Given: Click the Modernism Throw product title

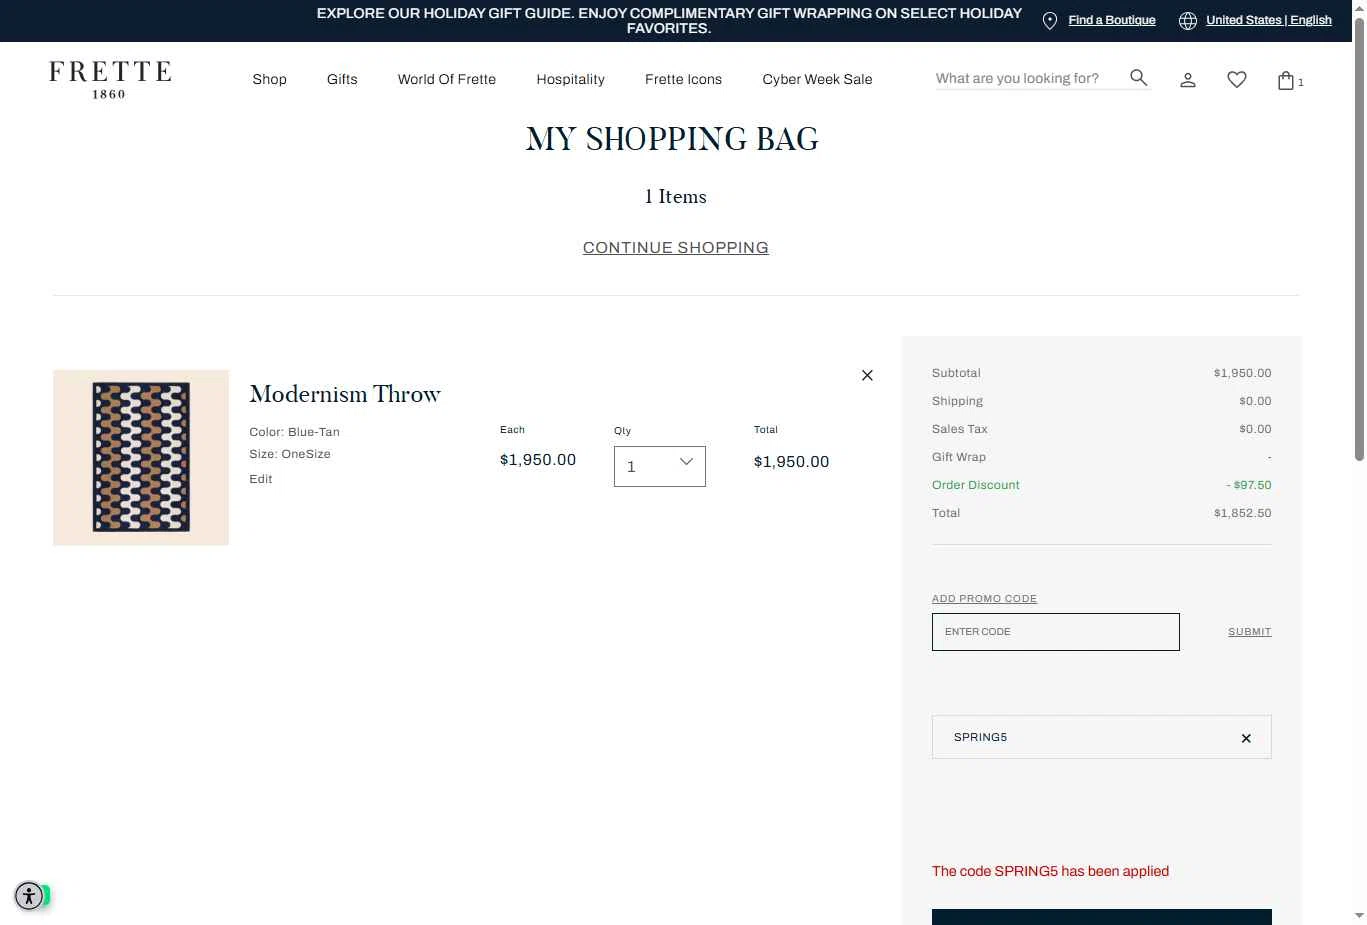Looking at the screenshot, I should coord(345,394).
